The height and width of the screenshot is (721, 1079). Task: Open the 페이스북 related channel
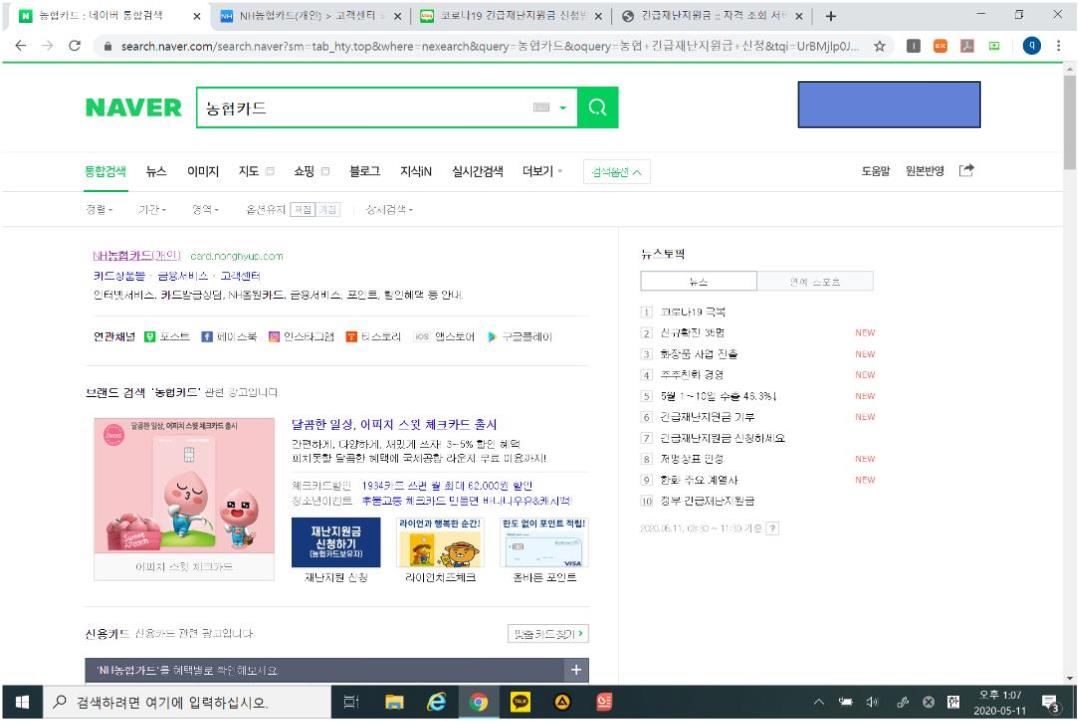tap(228, 336)
